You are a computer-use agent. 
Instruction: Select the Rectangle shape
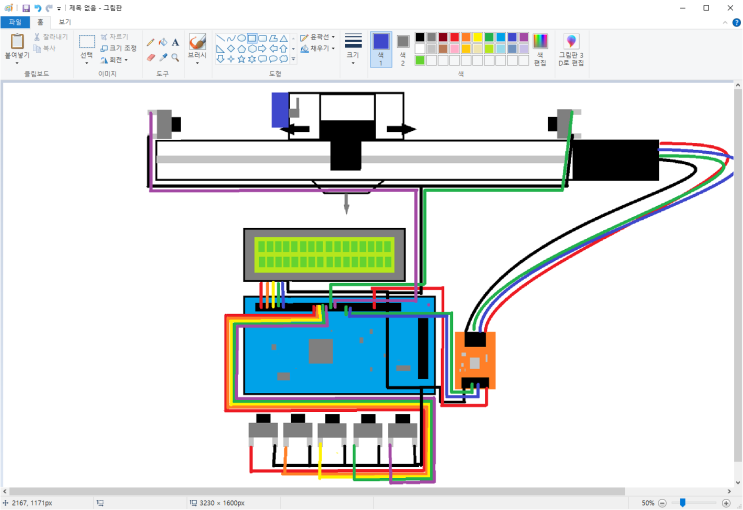252,38
